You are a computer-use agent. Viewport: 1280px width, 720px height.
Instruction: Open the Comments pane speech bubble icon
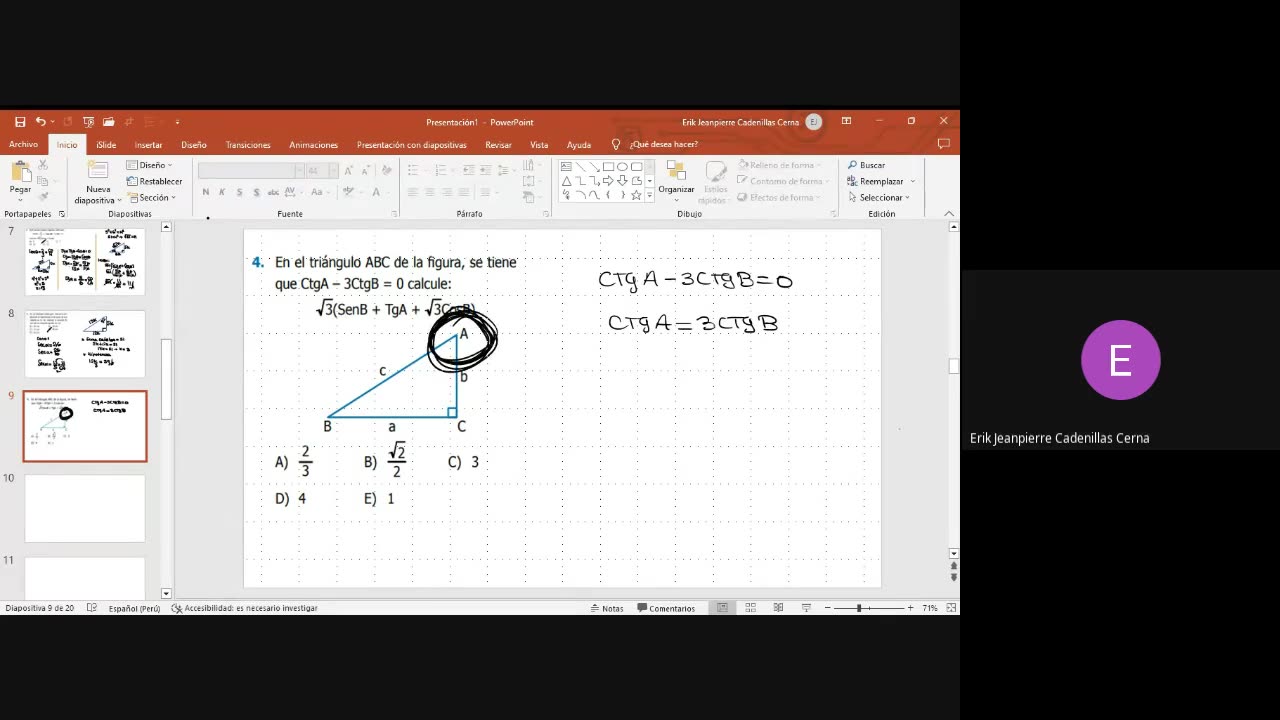(x=943, y=144)
